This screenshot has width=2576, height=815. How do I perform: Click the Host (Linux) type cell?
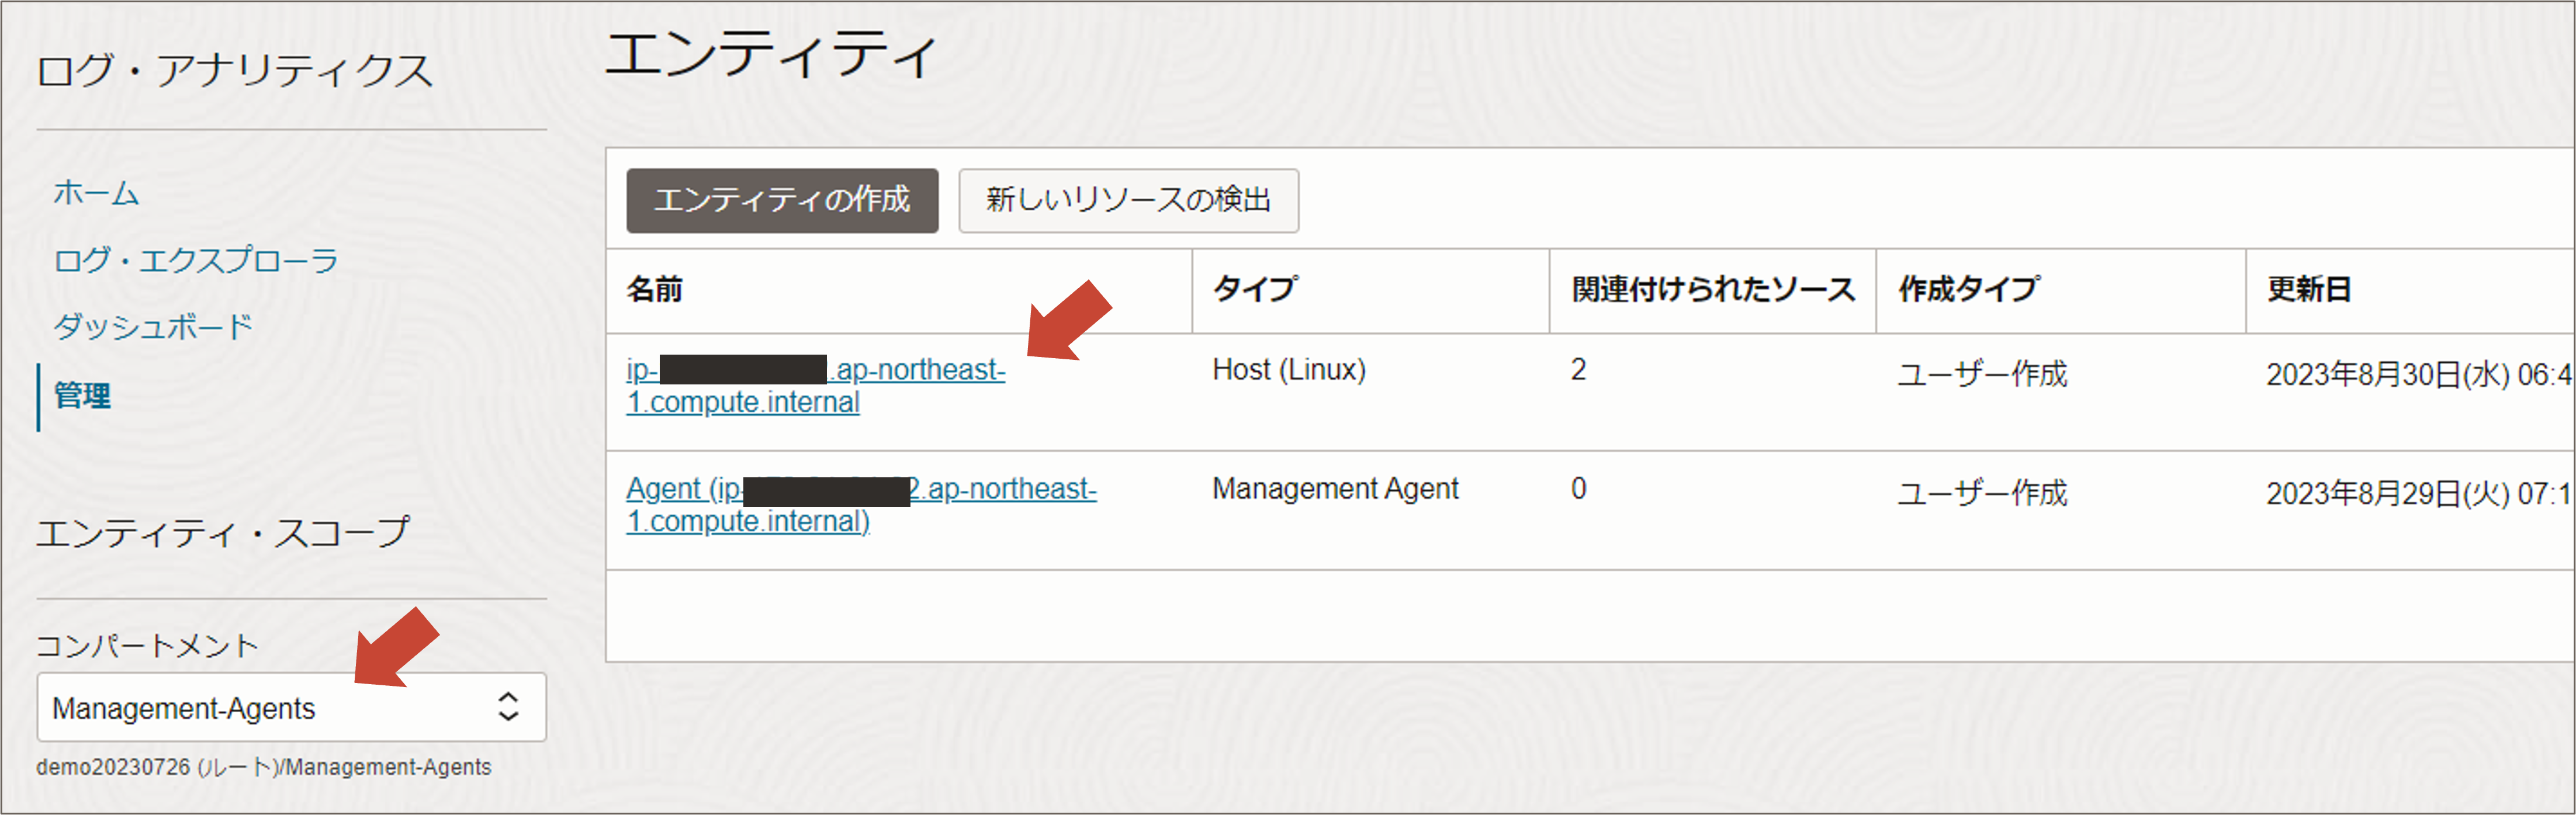pos(1288,371)
